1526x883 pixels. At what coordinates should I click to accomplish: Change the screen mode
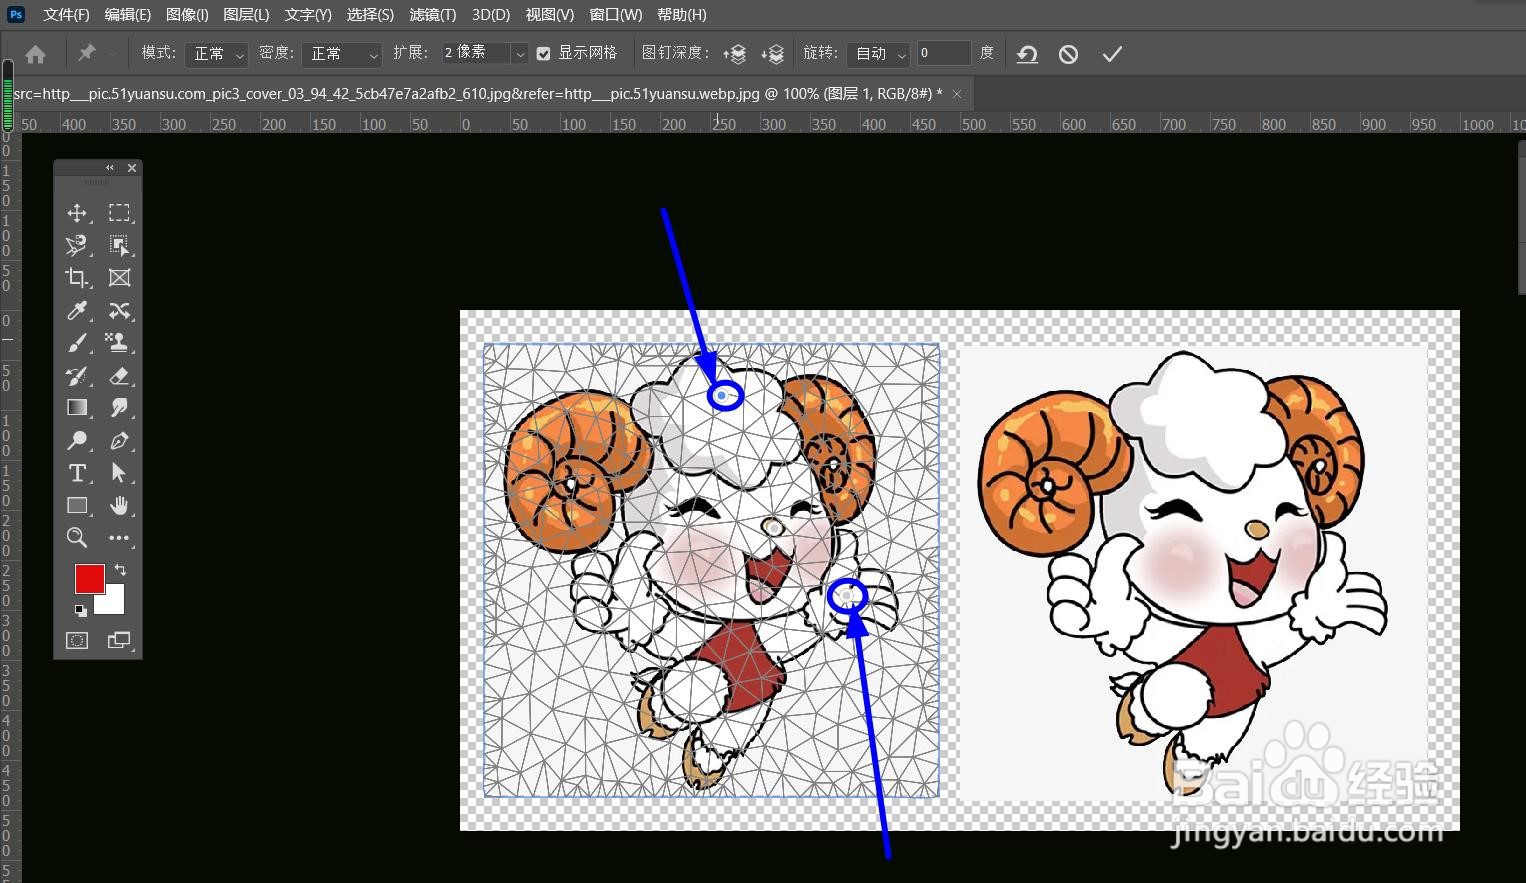pos(119,640)
